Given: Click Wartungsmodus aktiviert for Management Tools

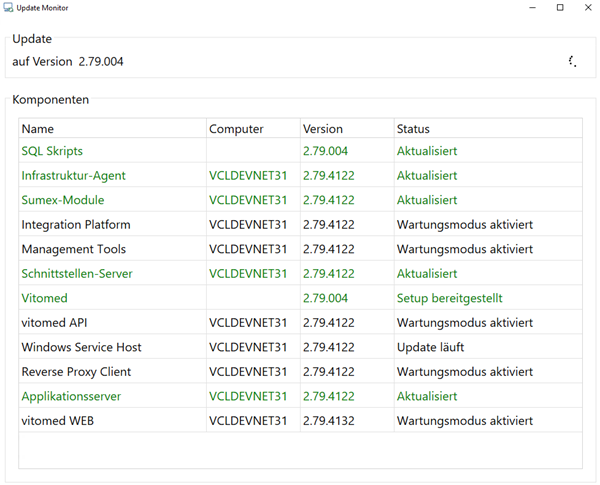Looking at the screenshot, I should point(465,249).
